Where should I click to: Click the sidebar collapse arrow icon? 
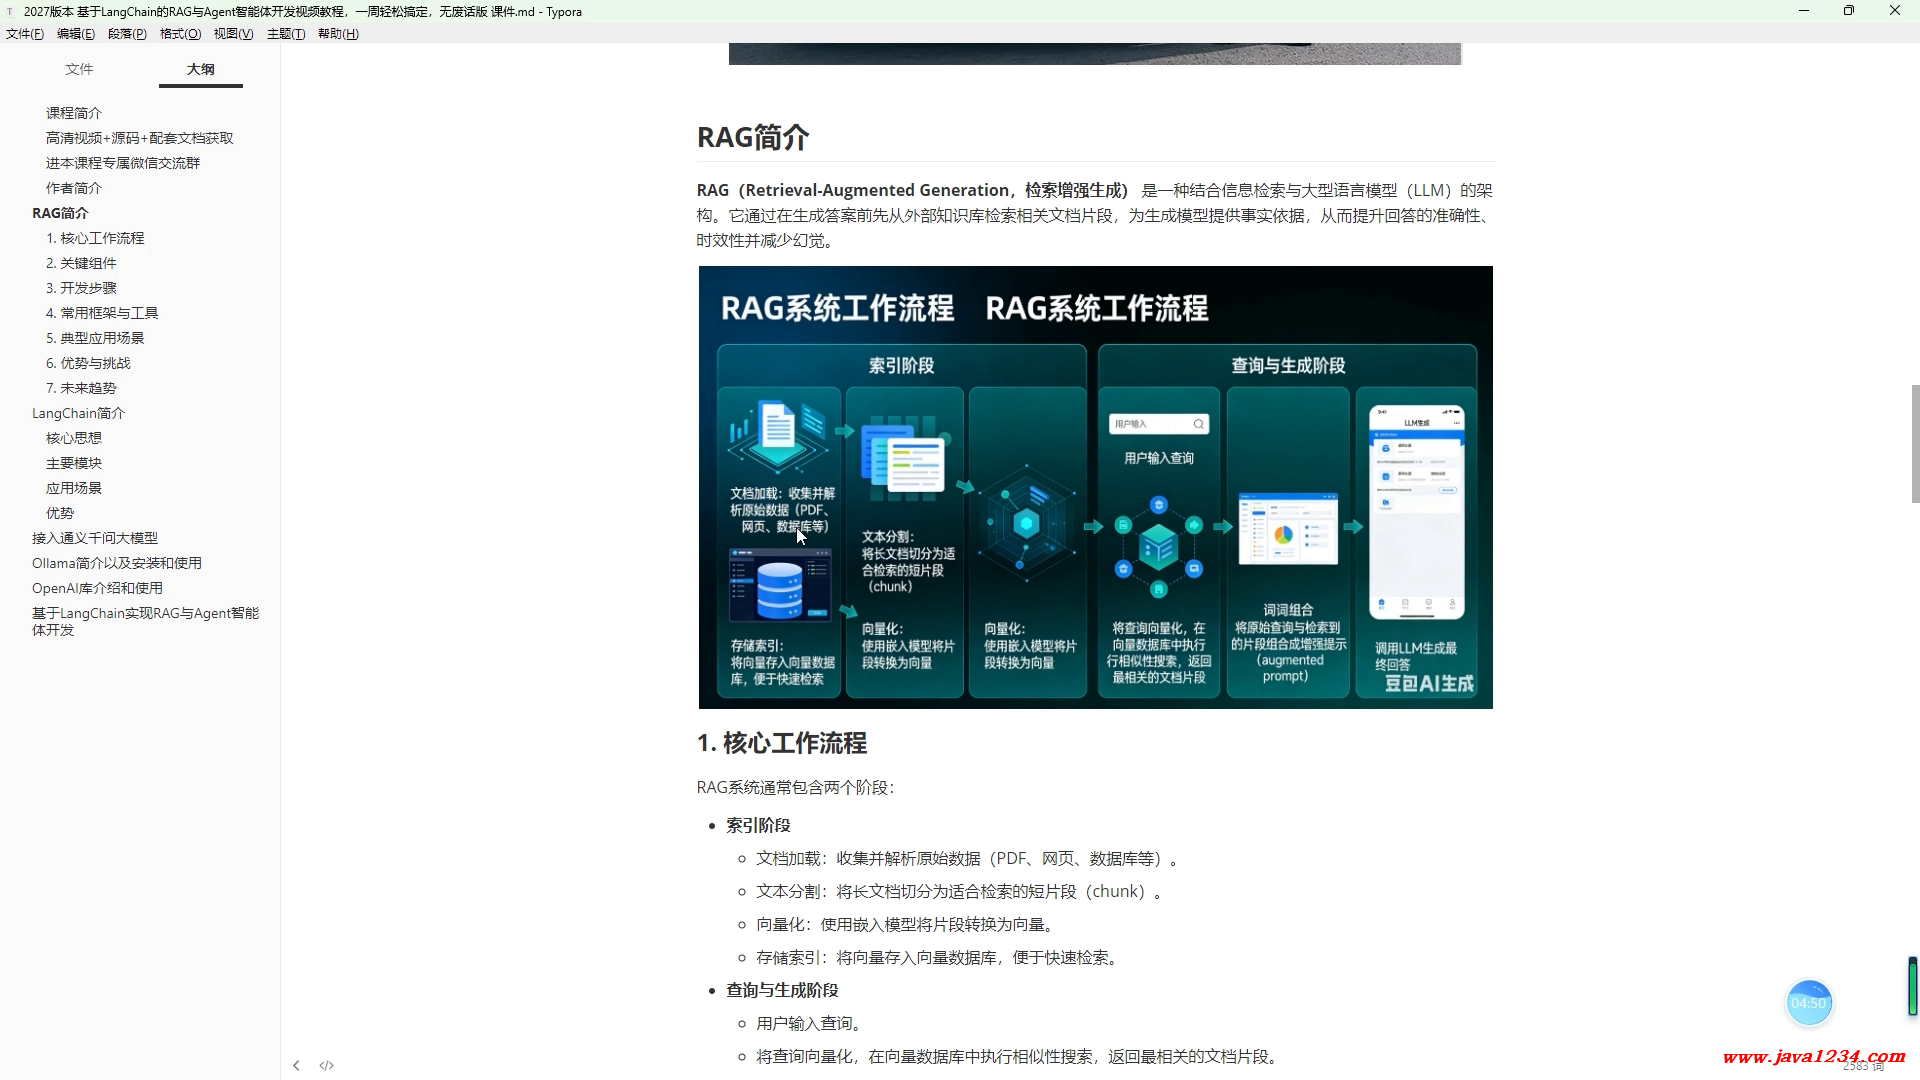coord(296,1066)
